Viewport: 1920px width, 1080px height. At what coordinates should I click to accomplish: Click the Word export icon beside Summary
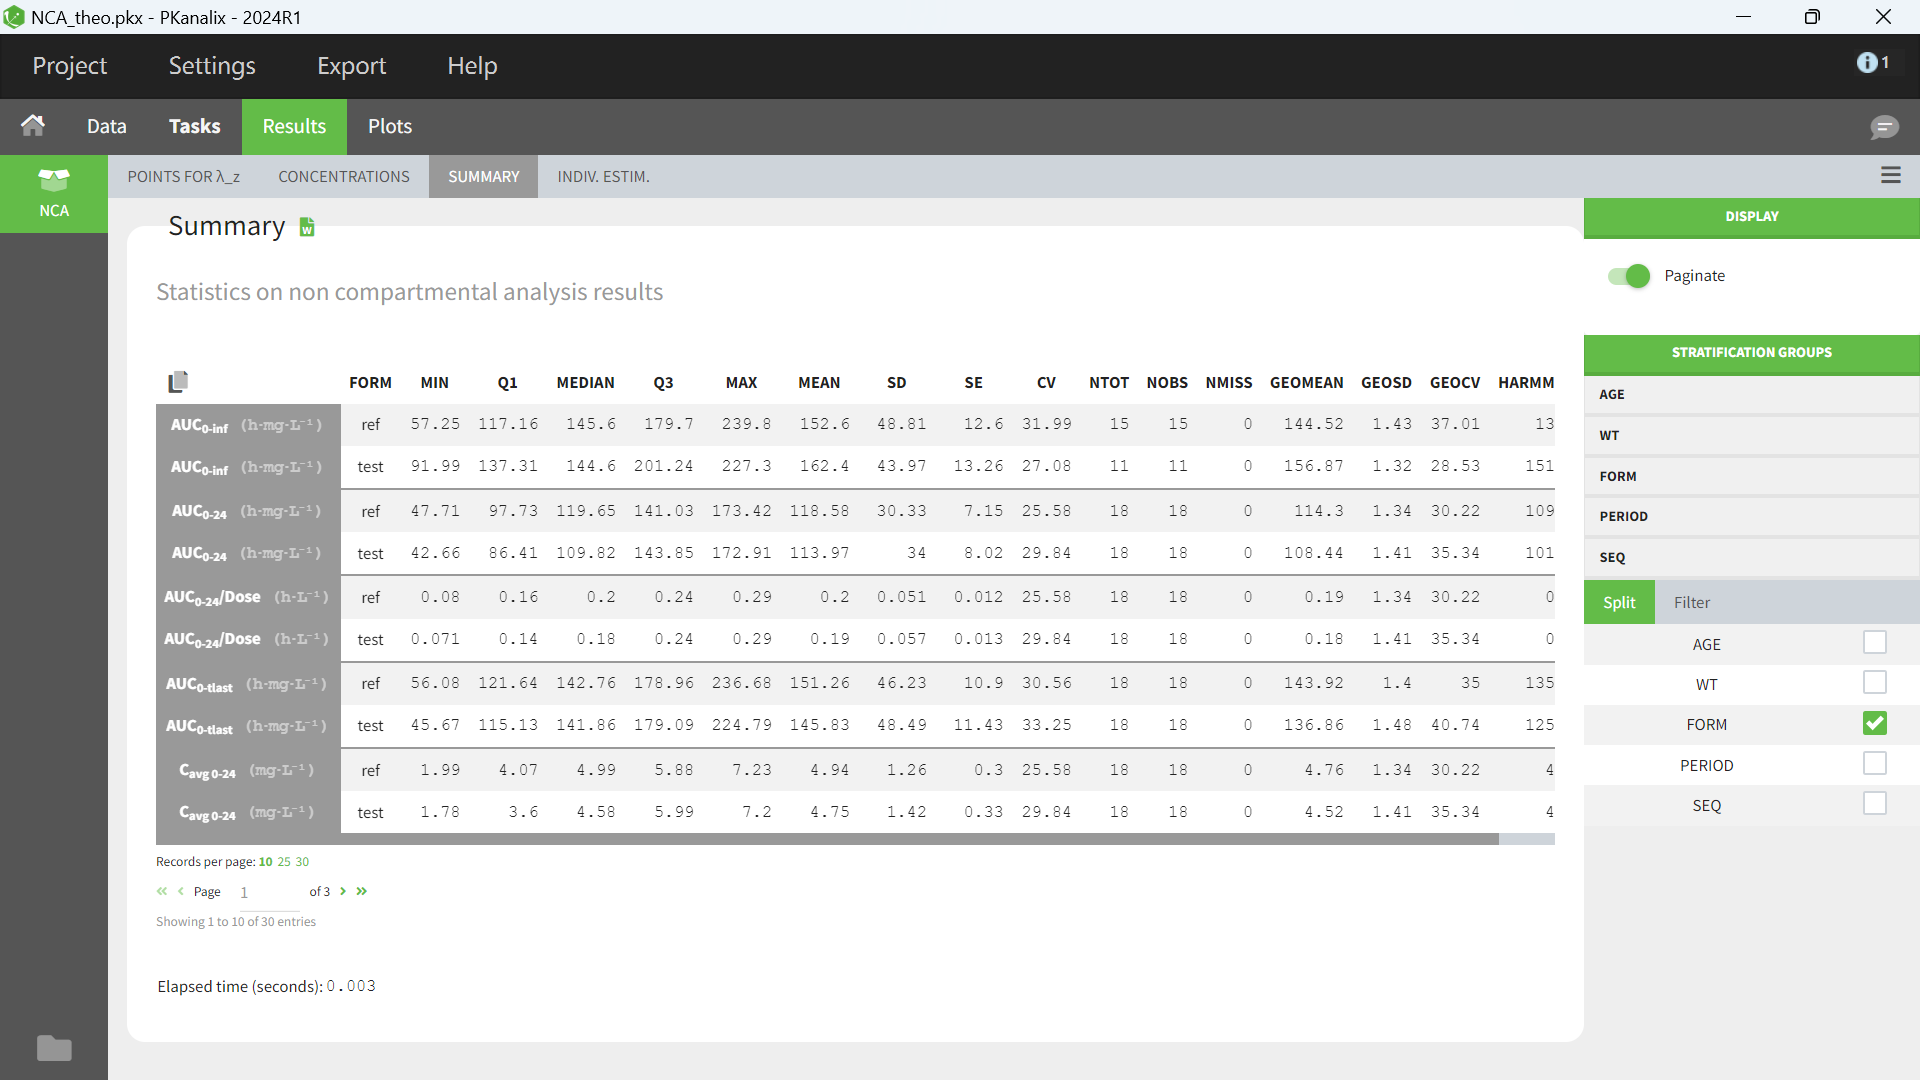tap(307, 228)
